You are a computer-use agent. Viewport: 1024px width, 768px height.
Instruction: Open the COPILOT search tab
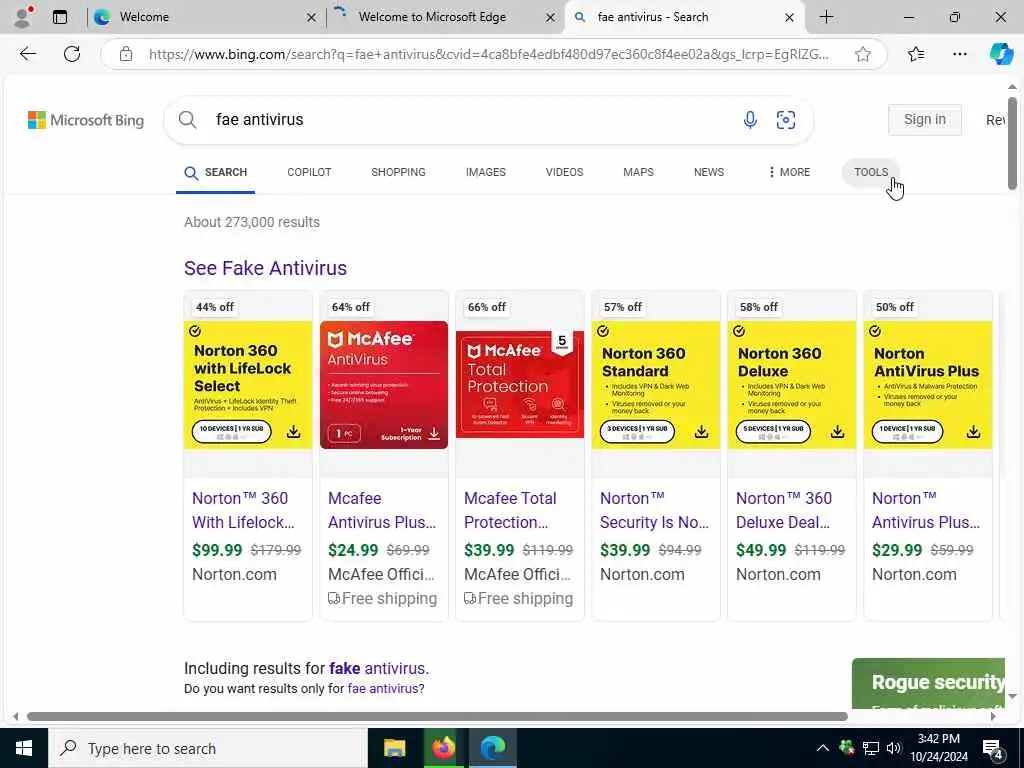(x=309, y=172)
